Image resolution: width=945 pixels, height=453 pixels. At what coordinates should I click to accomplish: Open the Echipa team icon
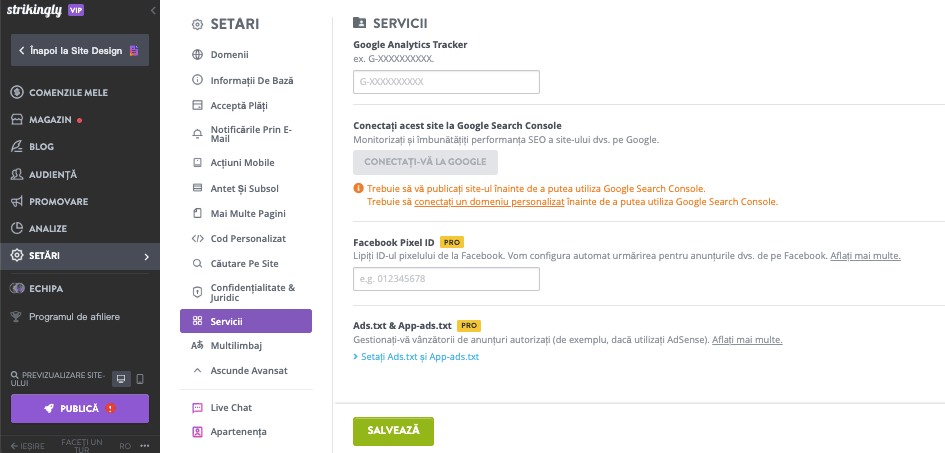17,289
